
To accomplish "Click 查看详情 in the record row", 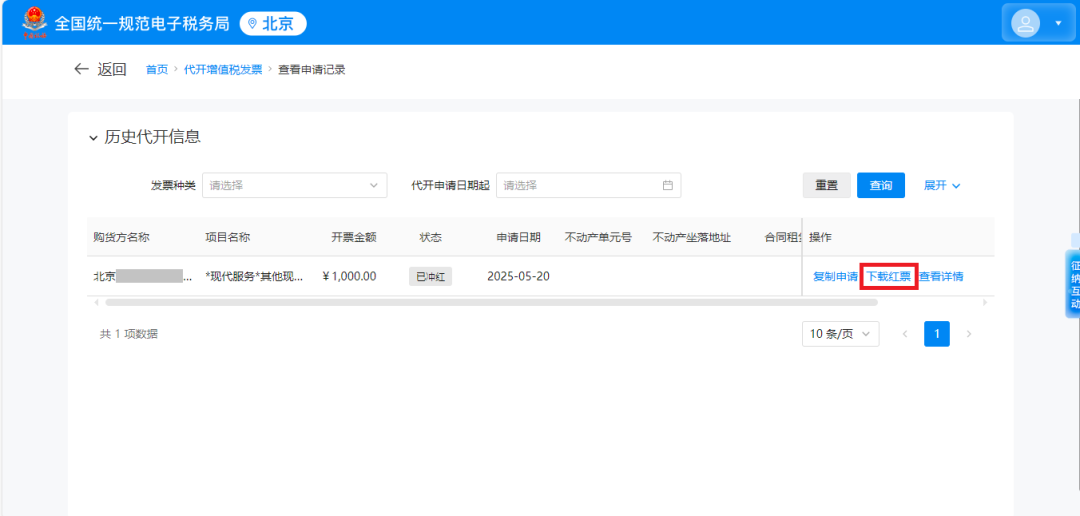I will 941,277.
